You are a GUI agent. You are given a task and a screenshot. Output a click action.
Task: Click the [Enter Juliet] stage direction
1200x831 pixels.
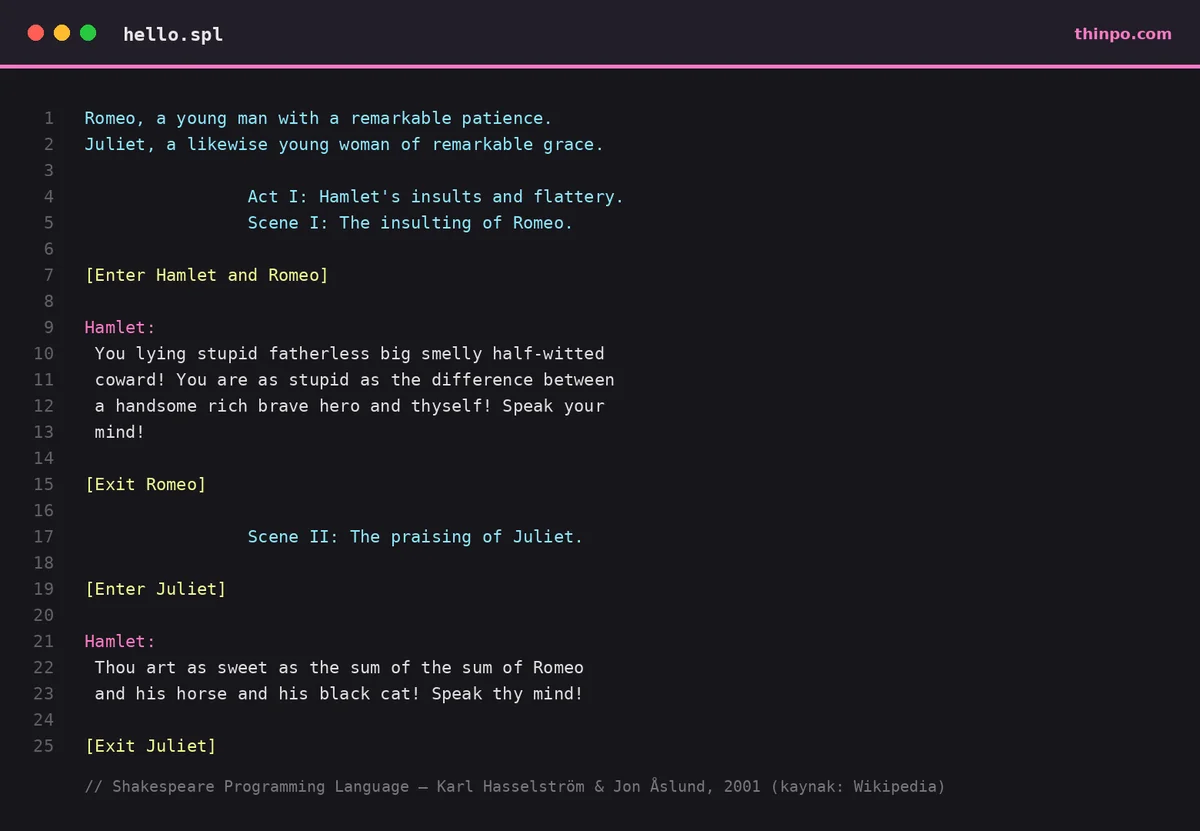156,589
